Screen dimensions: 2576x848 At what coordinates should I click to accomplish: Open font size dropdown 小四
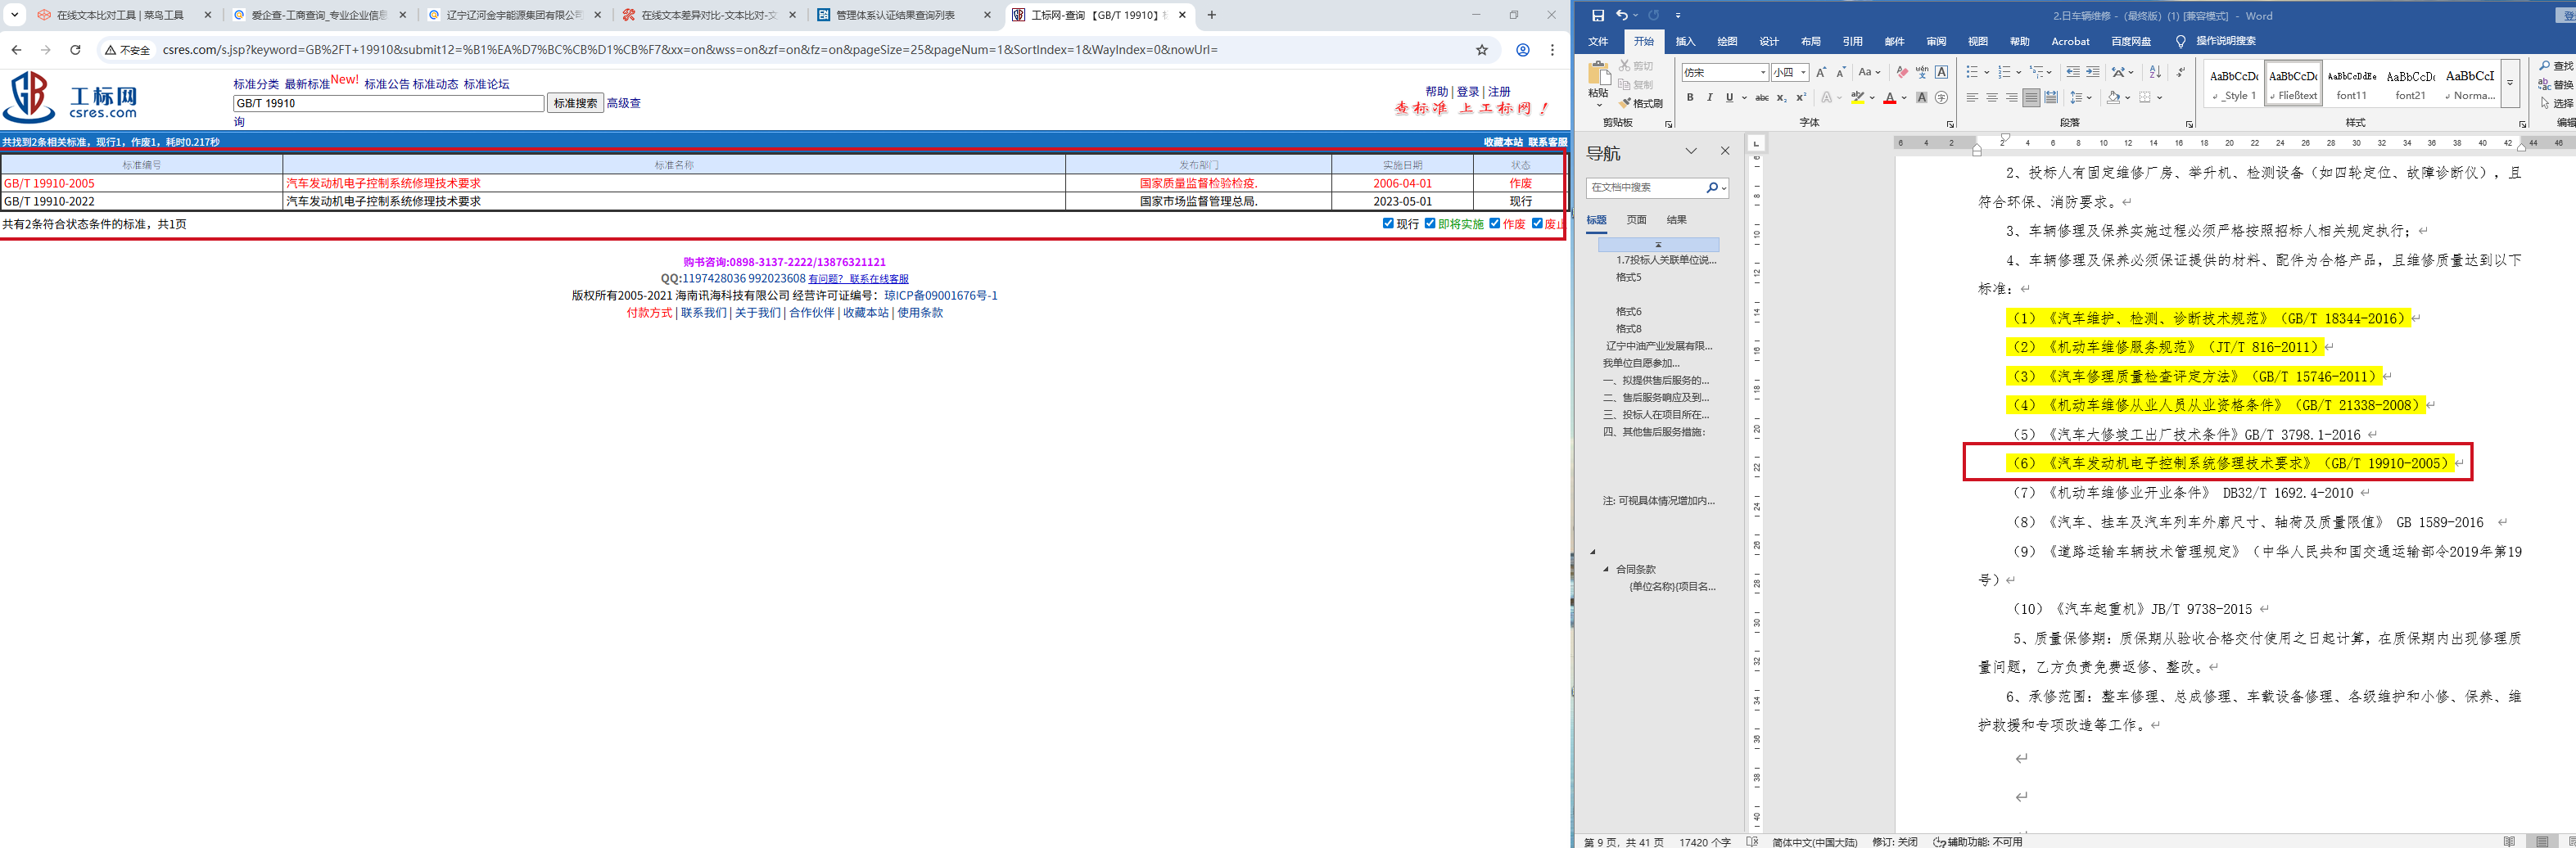pyautogui.click(x=1803, y=72)
